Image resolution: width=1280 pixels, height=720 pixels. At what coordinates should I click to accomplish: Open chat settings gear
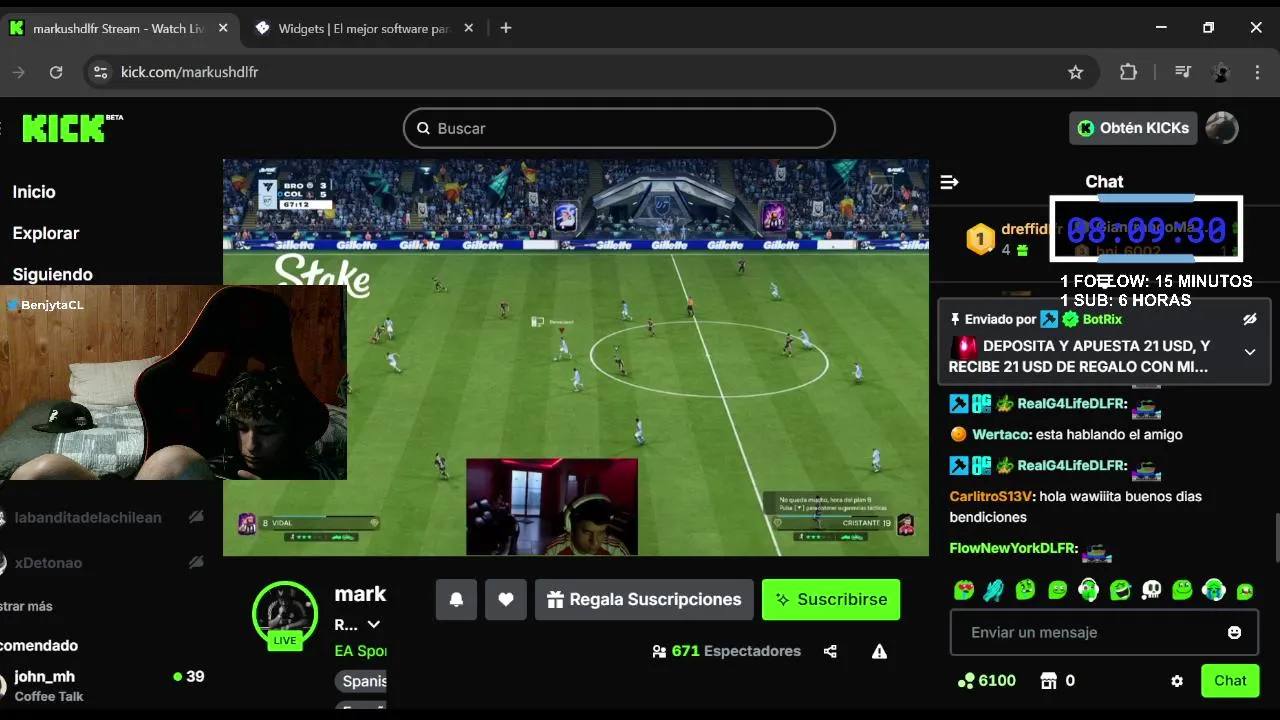pos(1177,681)
